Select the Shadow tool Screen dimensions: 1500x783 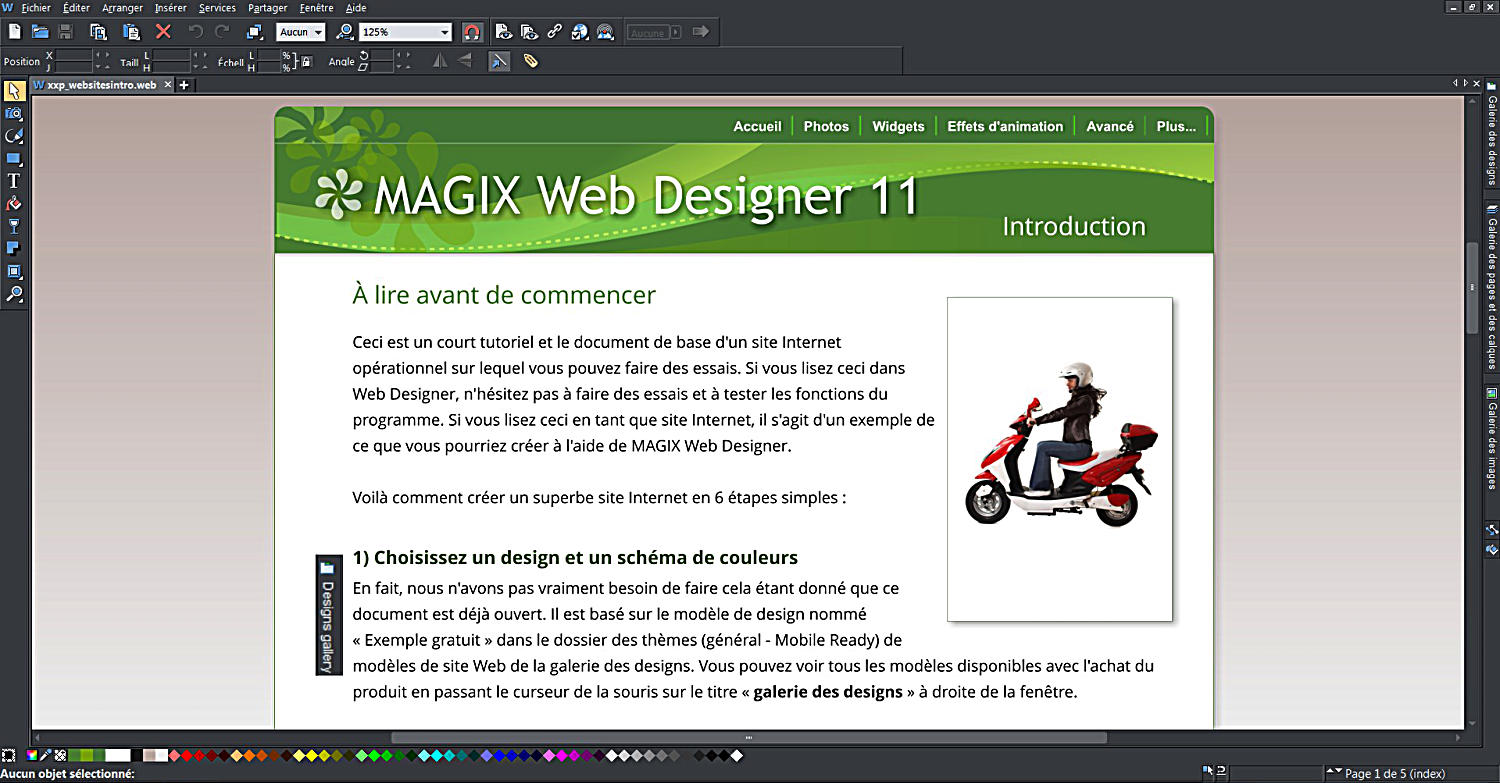coord(14,248)
